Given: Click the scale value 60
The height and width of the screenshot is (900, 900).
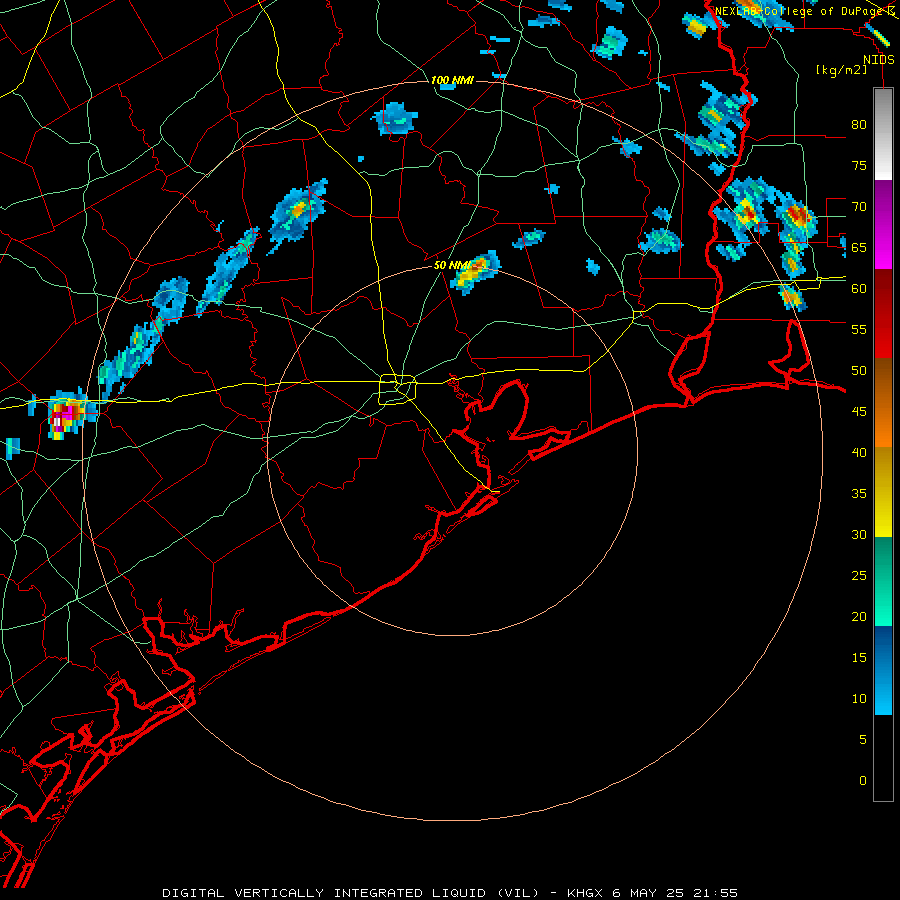Looking at the screenshot, I should [x=859, y=289].
